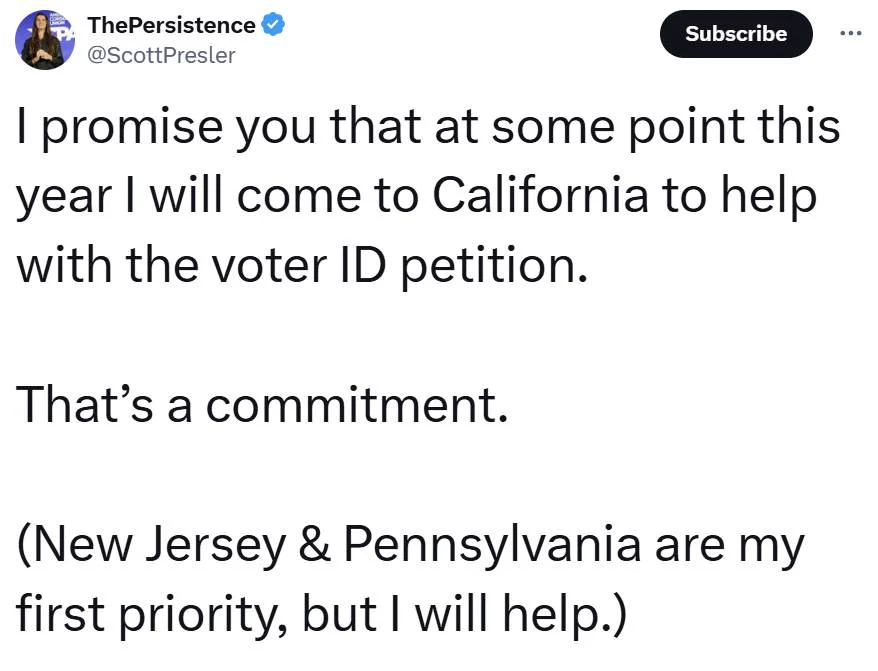Click the ampersand between New Jersey and Pennsylvania
The image size is (878, 671).
point(315,544)
